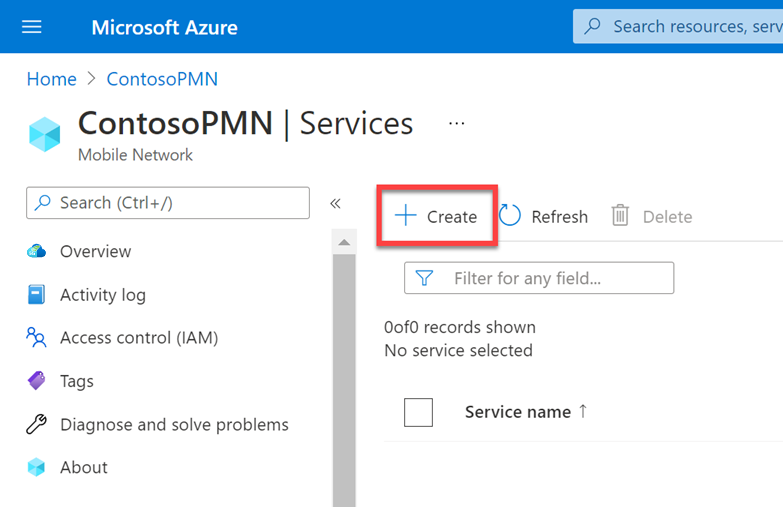Open Access control (IAM)
783x507 pixels.
pos(139,338)
